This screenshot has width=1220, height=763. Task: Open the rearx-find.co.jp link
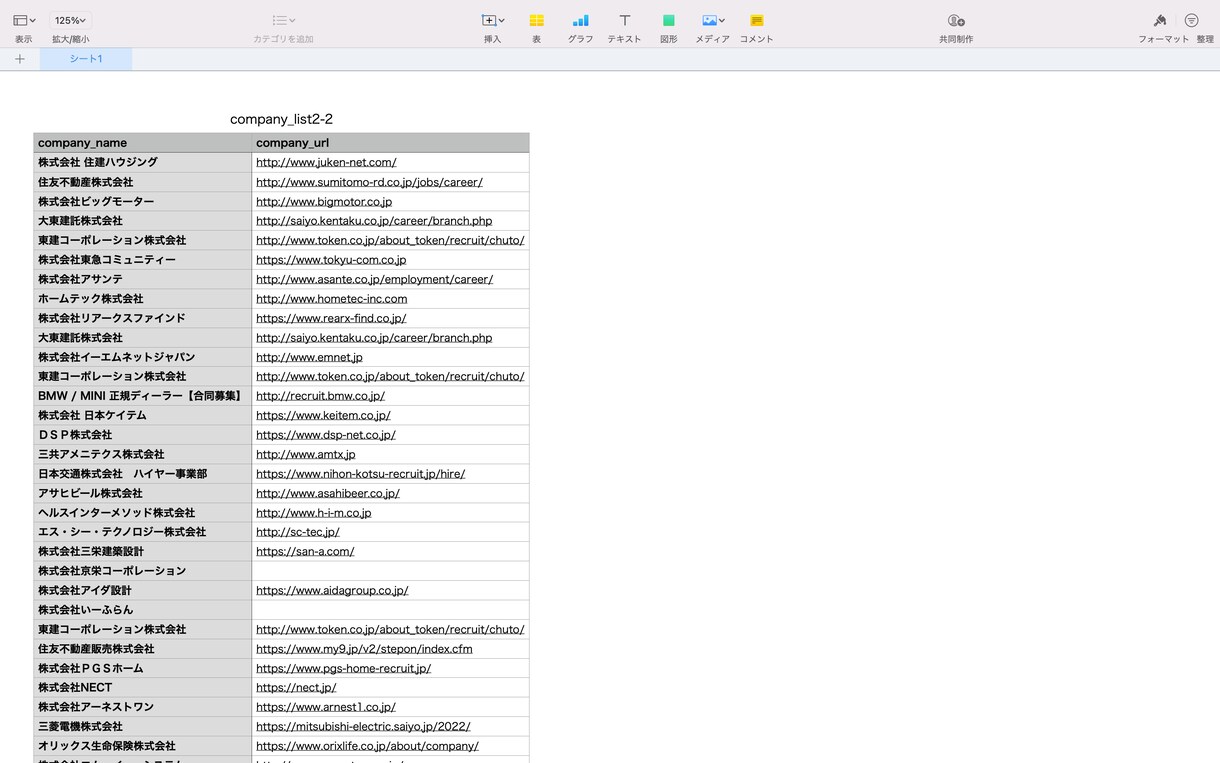tap(331, 318)
